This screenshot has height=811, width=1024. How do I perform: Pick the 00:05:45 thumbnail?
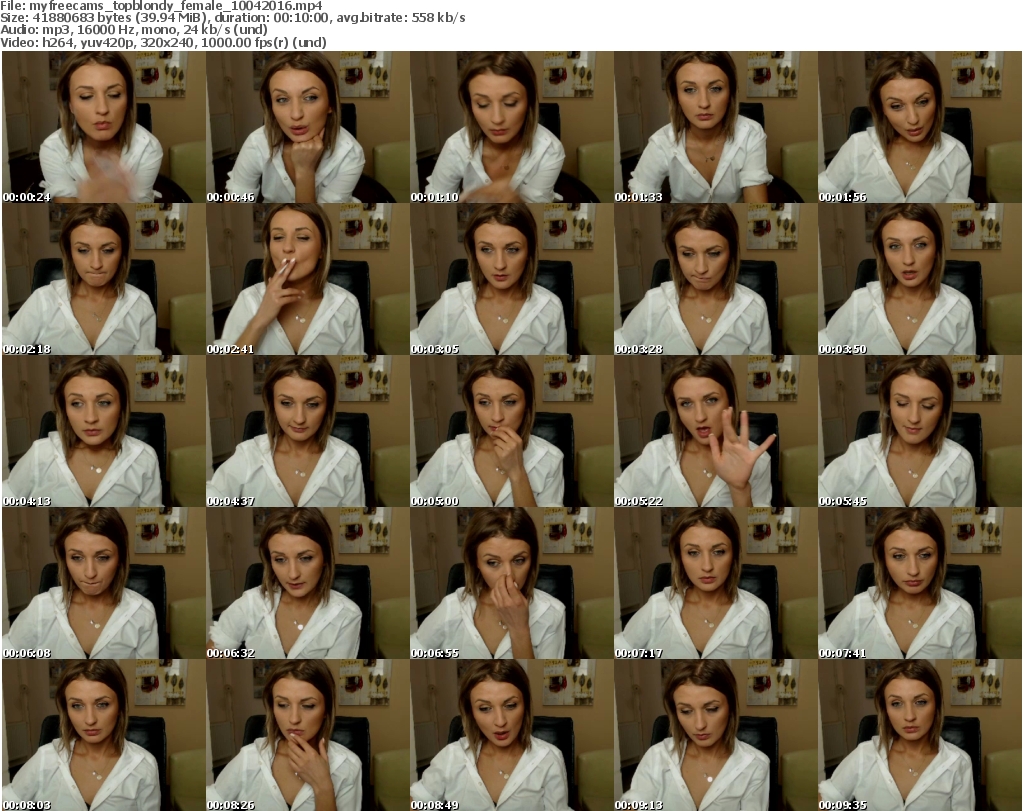coord(919,431)
